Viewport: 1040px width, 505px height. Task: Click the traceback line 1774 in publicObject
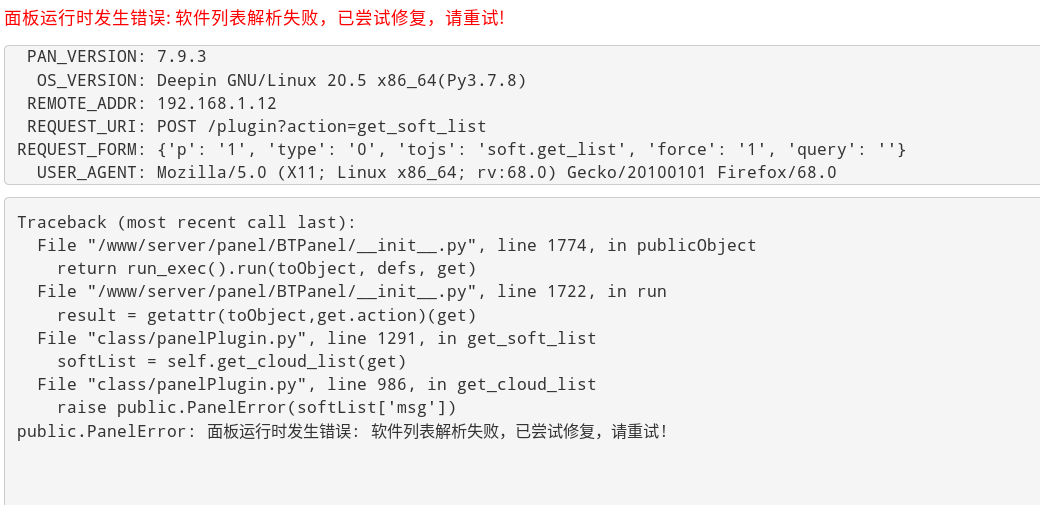coord(396,245)
